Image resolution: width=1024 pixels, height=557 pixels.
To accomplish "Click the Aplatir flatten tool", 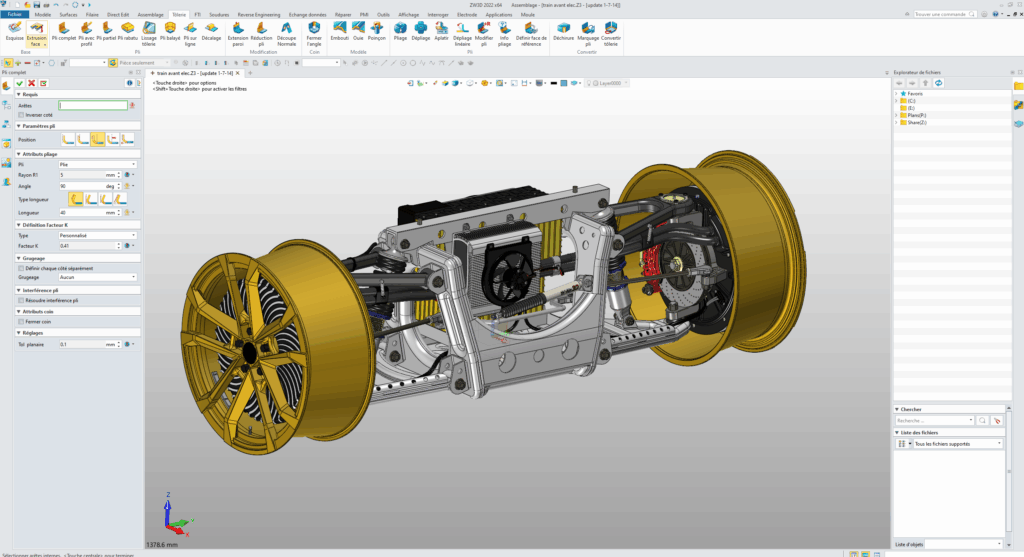I will [x=441, y=32].
